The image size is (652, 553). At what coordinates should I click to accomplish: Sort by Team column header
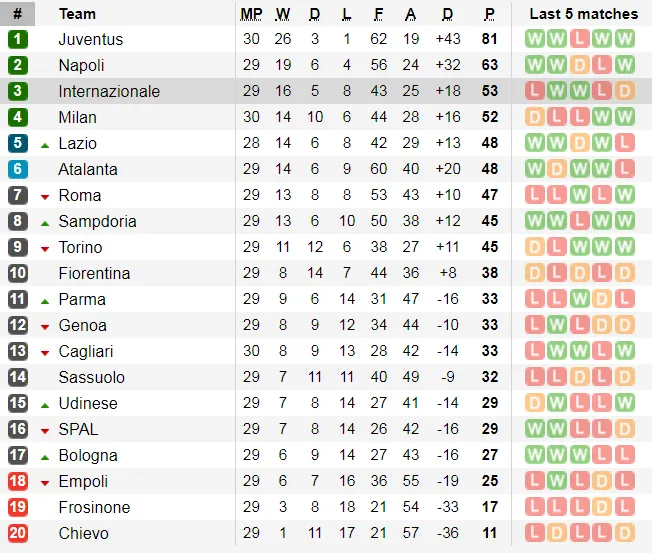click(x=78, y=14)
